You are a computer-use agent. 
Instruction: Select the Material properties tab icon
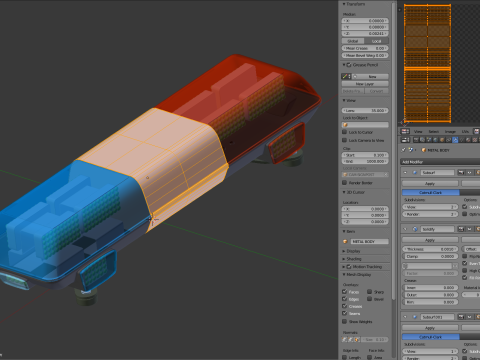coord(468,140)
